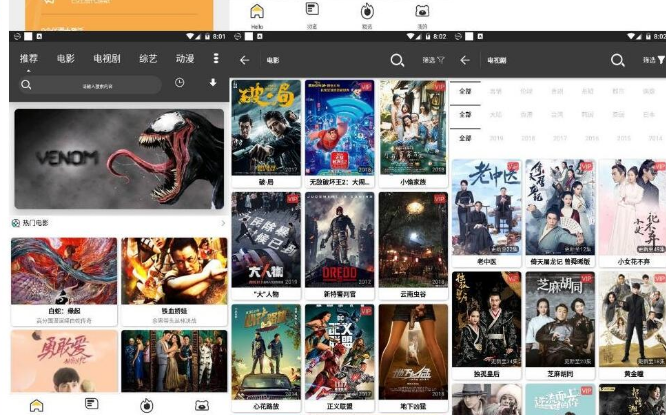Viewport: 666px width, 415px height.
Task: Expand 热门电影 section with the chevron arrow
Action: [223, 223]
